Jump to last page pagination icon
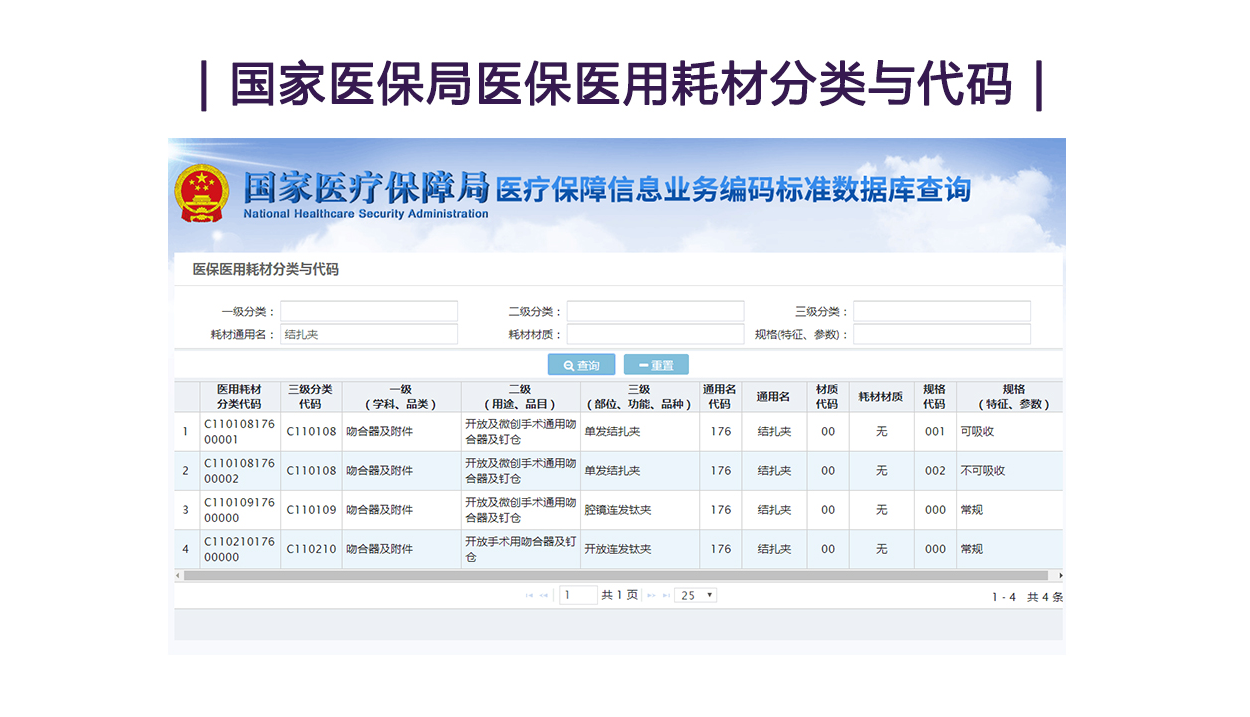The image size is (1250, 717). (666, 596)
